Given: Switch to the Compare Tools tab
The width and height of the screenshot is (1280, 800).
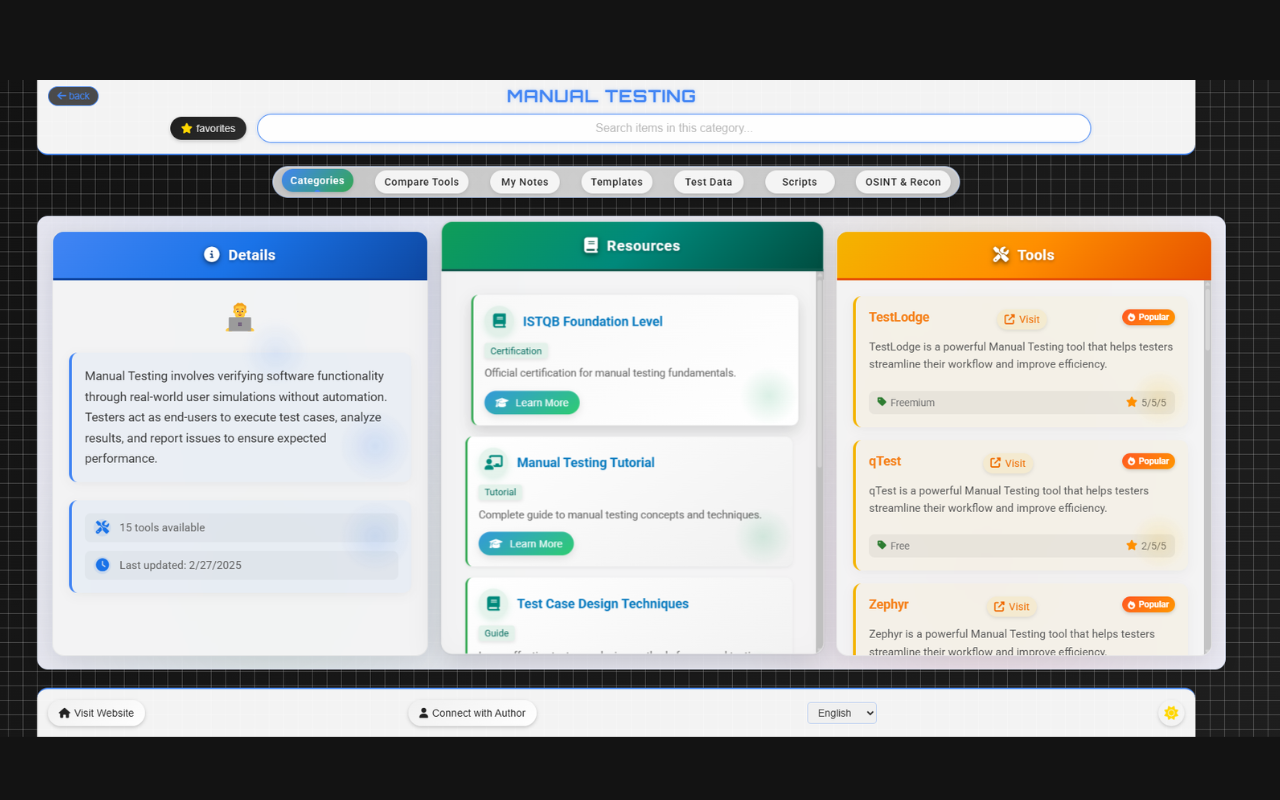Looking at the screenshot, I should [x=421, y=182].
